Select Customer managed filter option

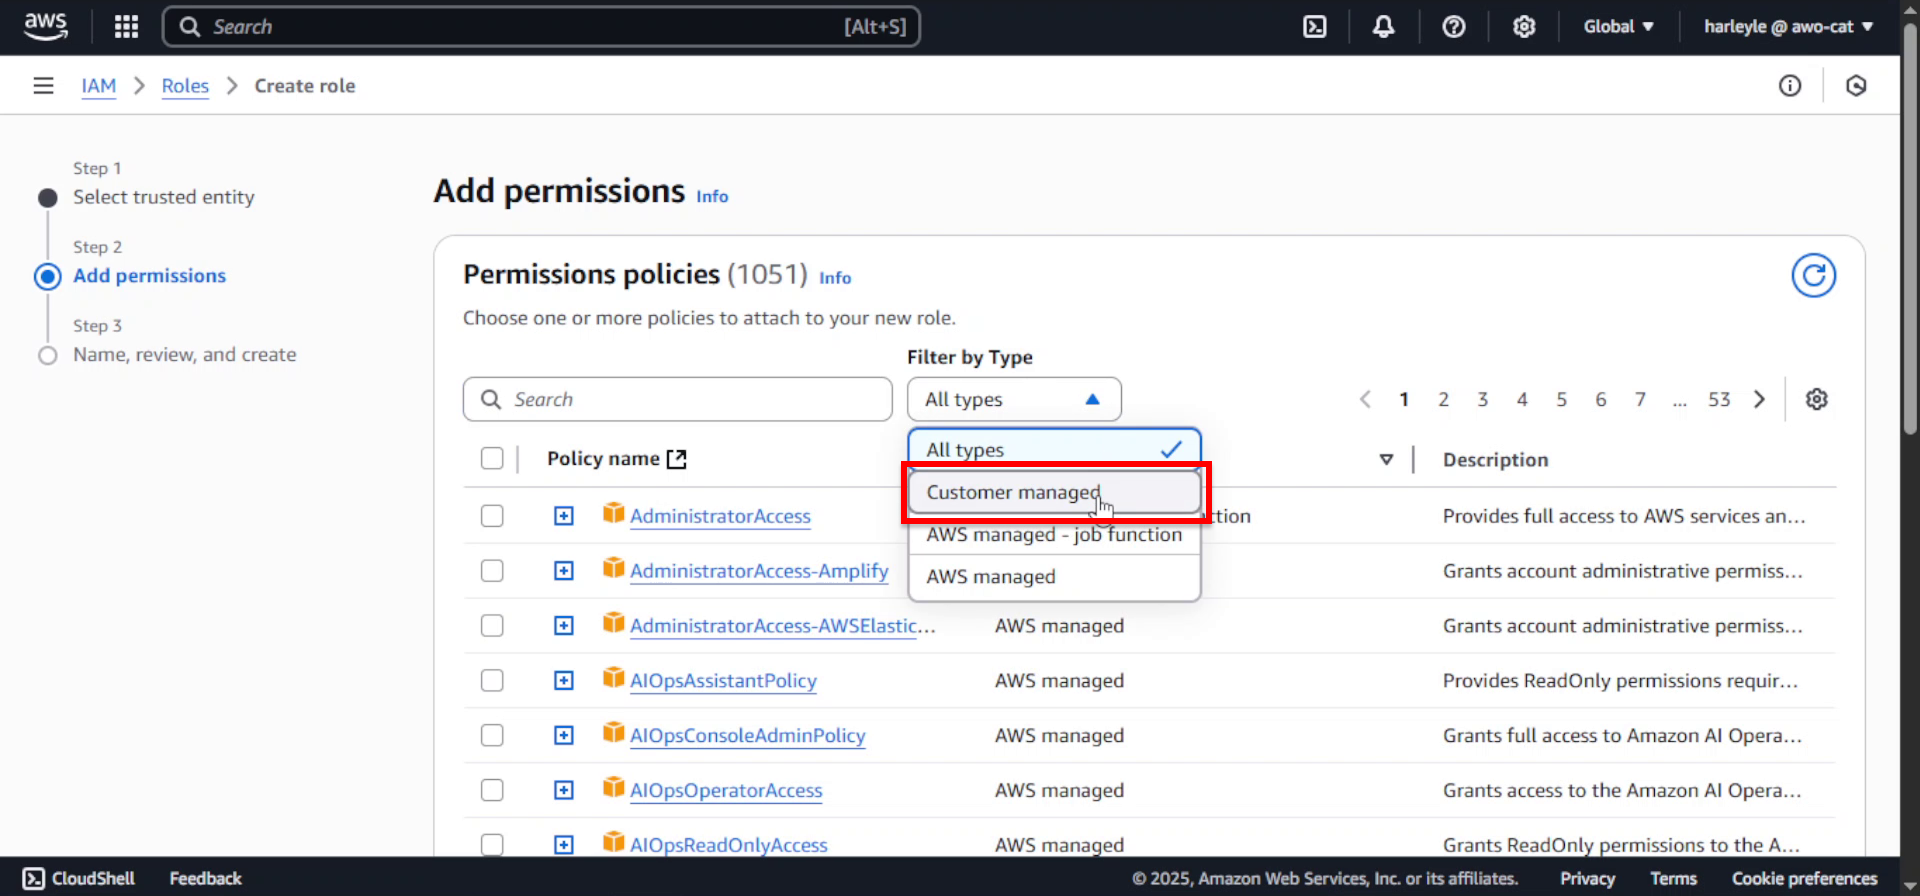point(1054,492)
